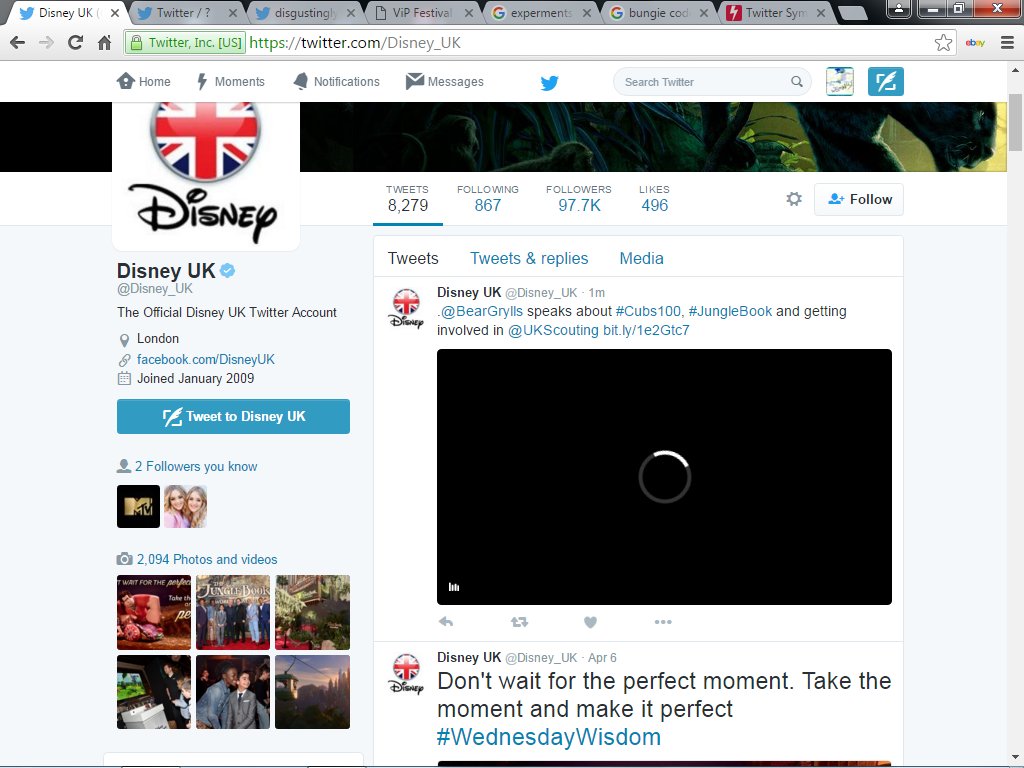Image resolution: width=1024 pixels, height=768 pixels.
Task: Click the Twitter bird logo in navbar
Action: [549, 82]
